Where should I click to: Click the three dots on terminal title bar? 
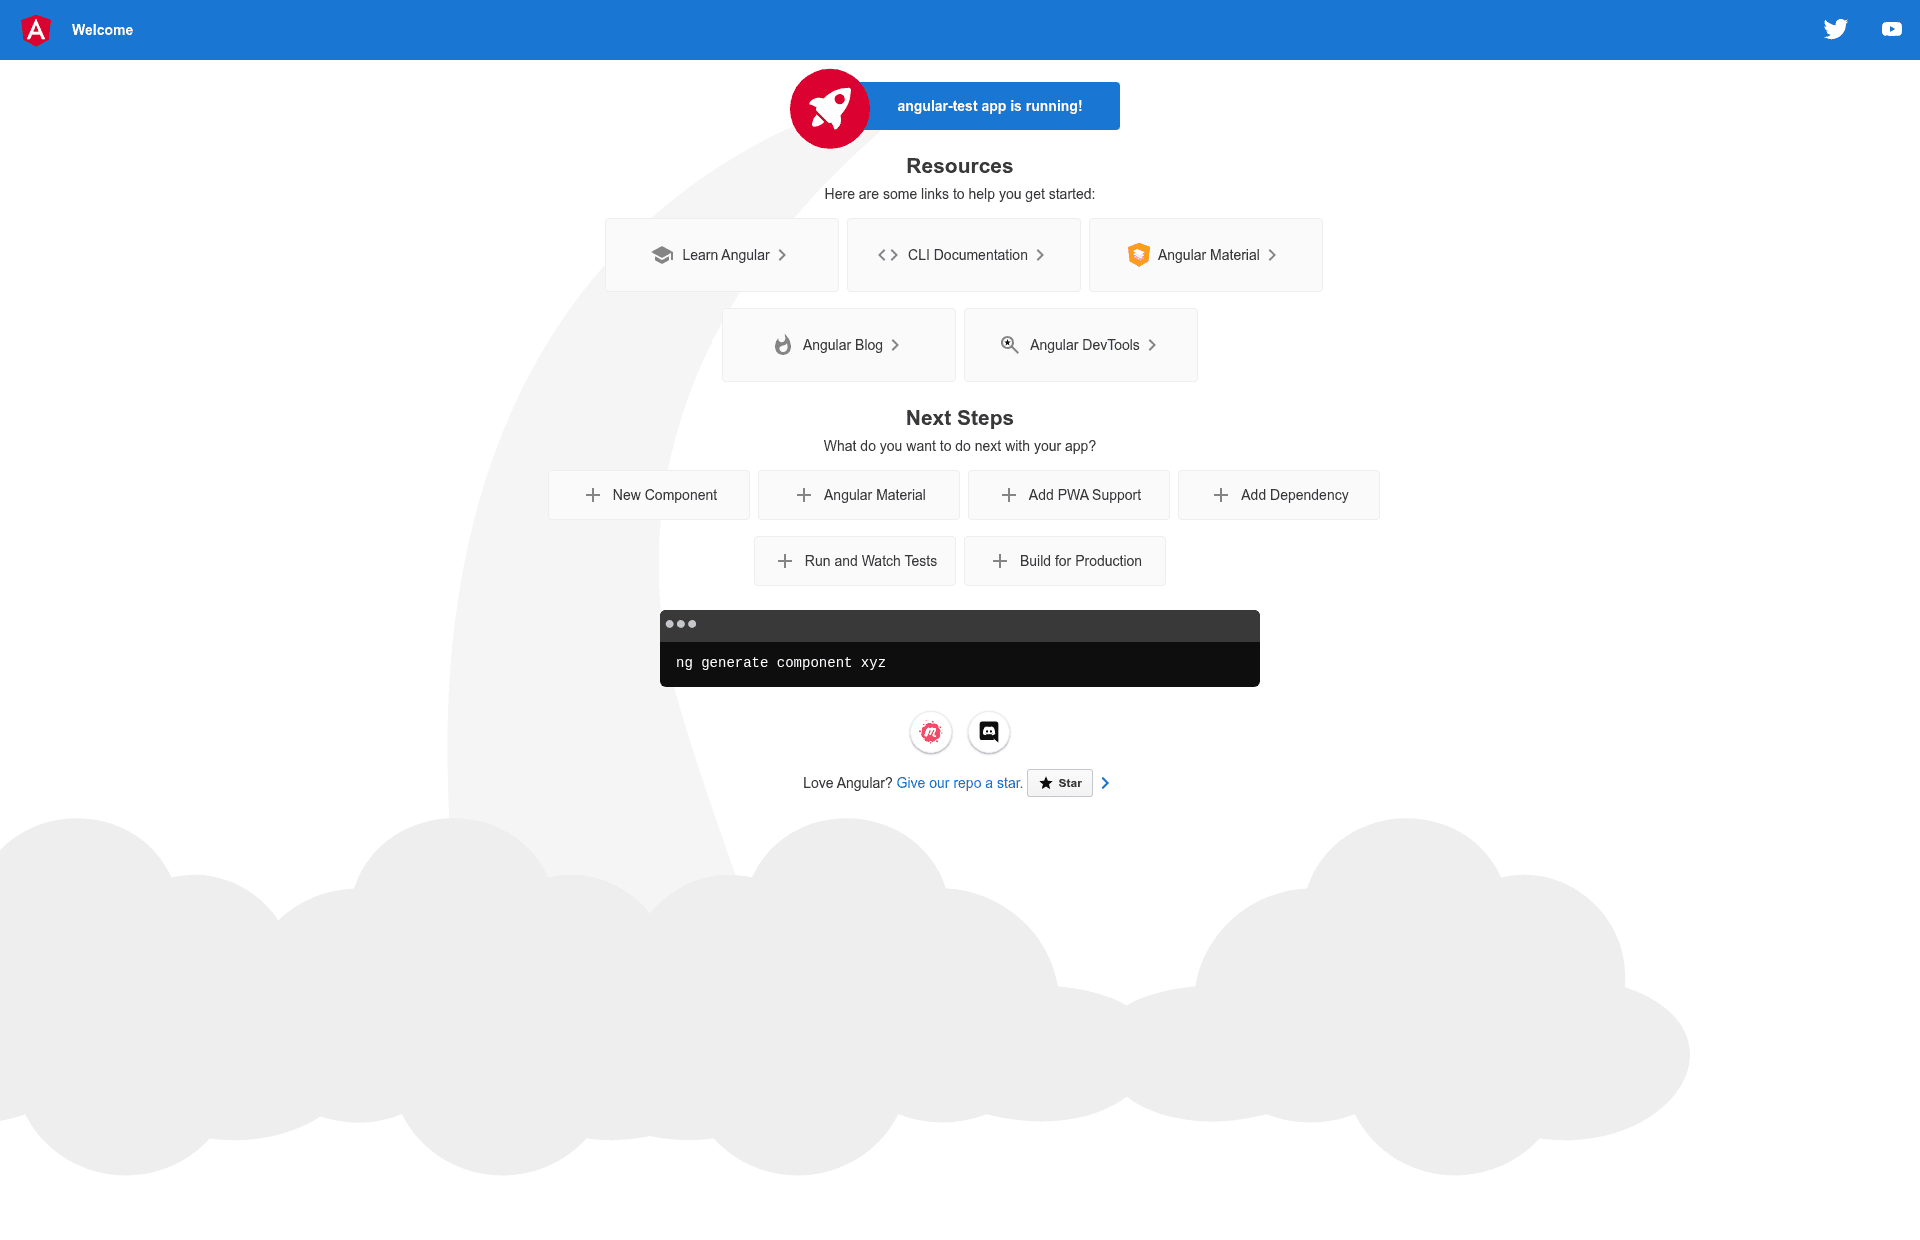[681, 624]
